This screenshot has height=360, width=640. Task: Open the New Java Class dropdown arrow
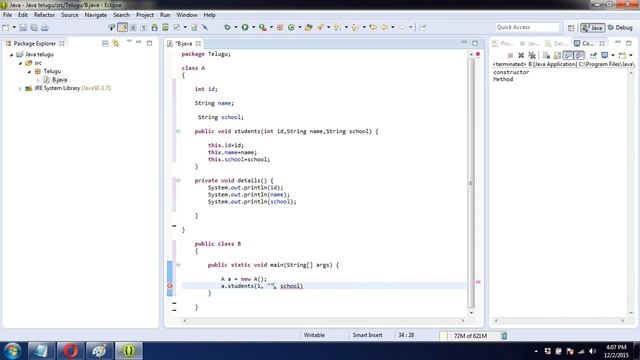coord(300,27)
